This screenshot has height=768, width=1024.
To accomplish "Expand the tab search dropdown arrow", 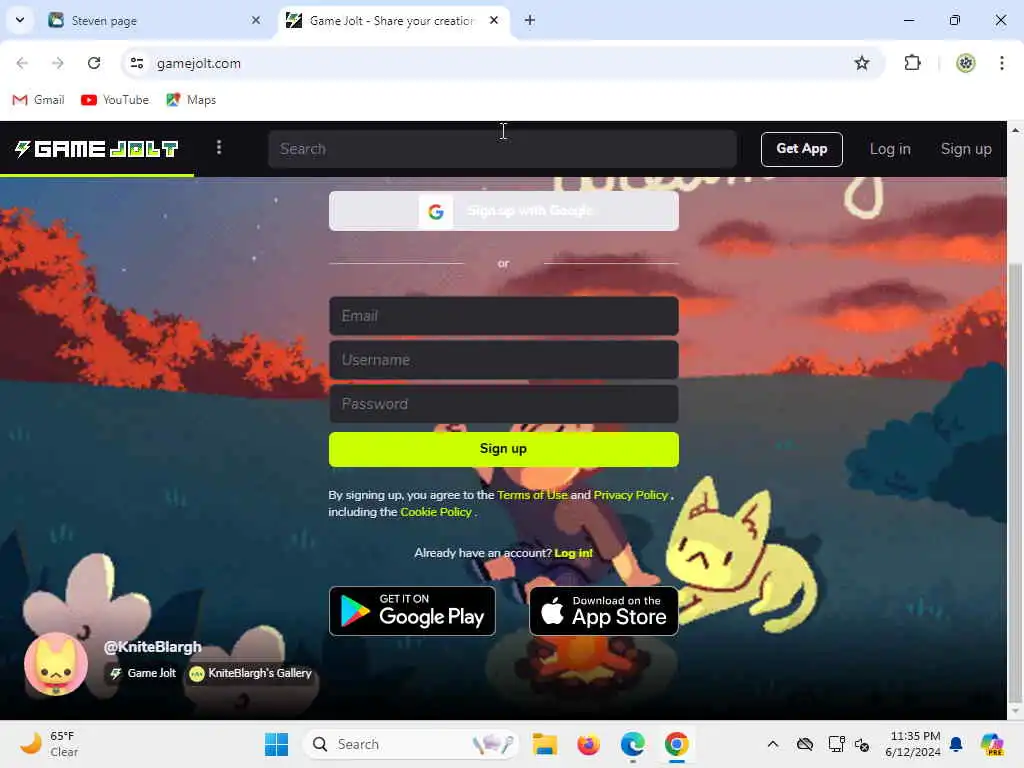I will click(x=20, y=20).
